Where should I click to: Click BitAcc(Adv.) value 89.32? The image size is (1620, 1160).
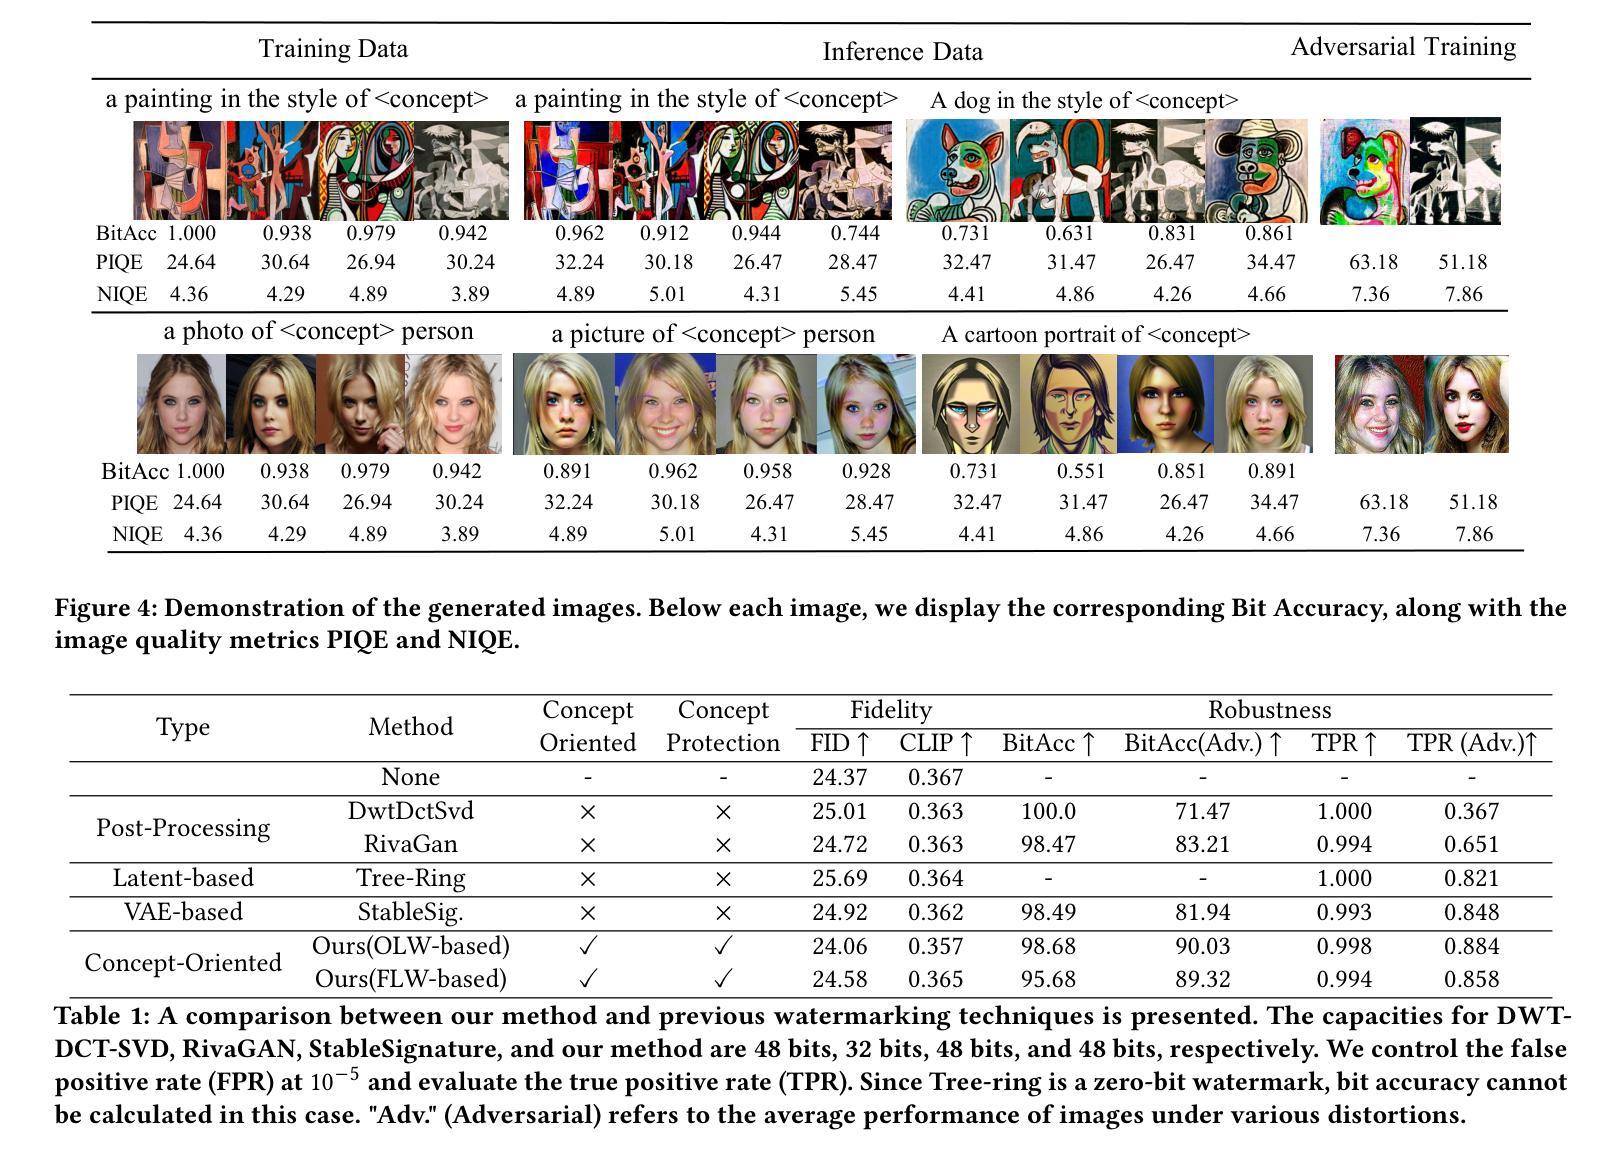[1203, 979]
